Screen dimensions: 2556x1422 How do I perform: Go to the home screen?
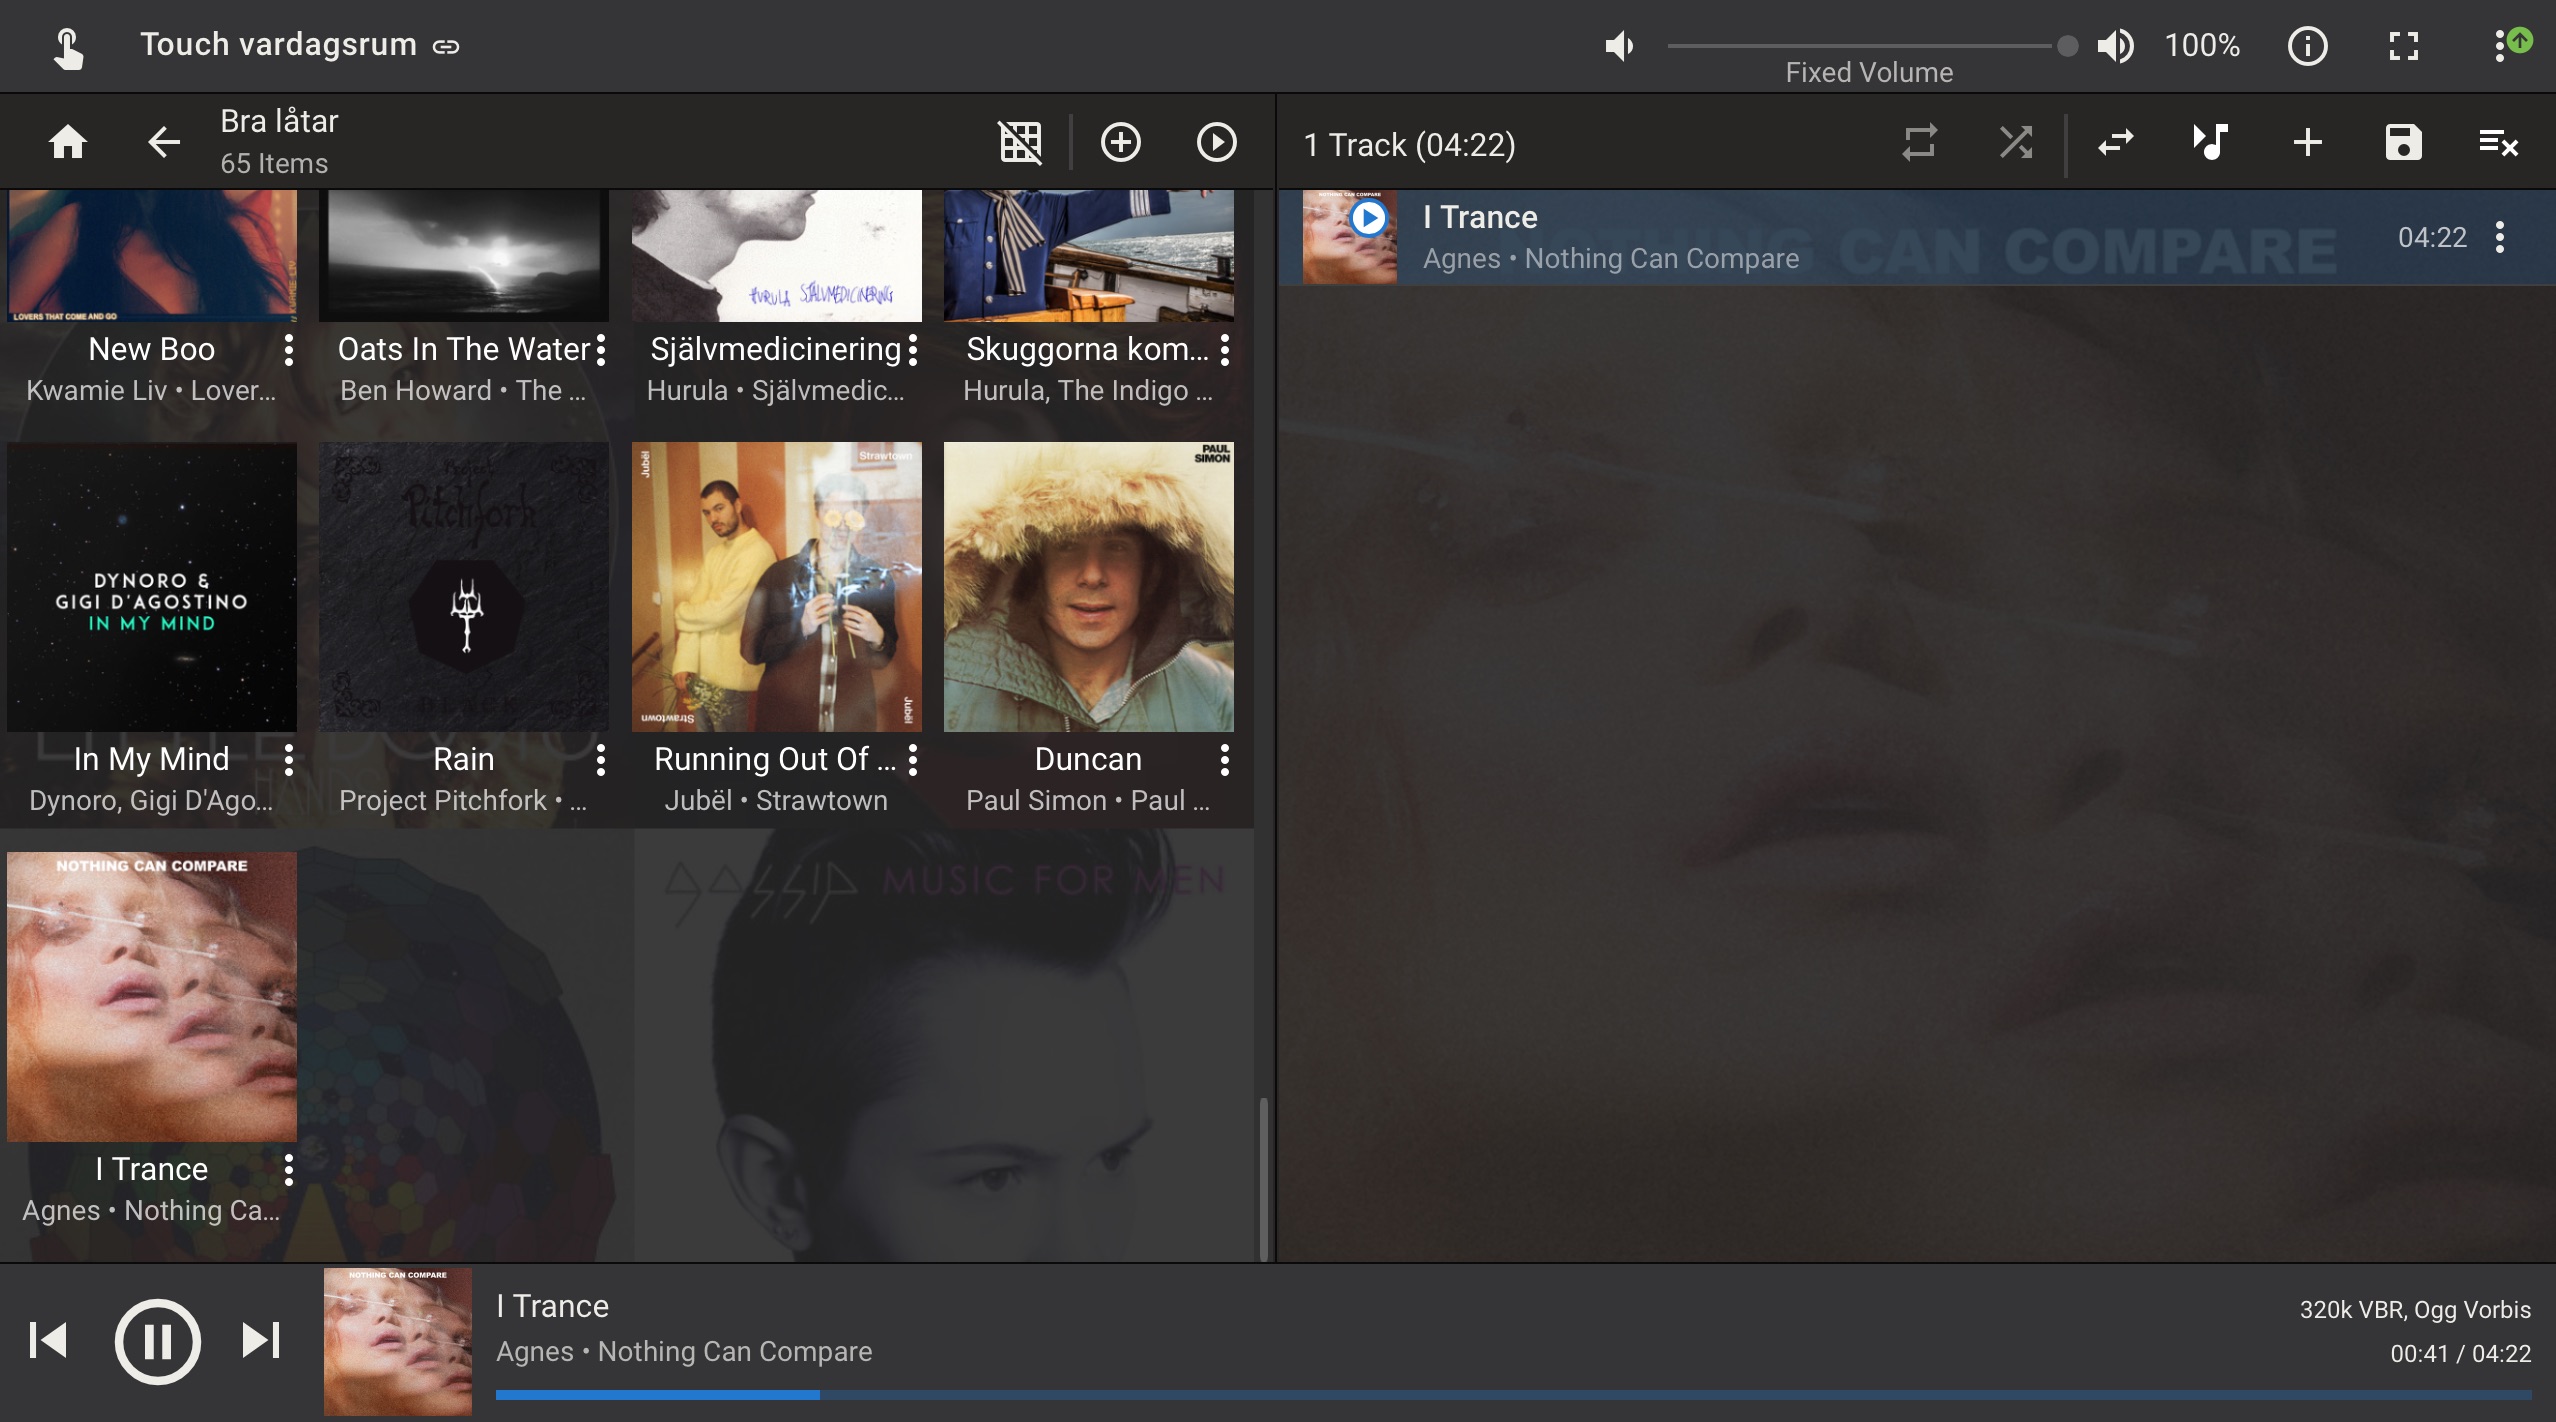(x=68, y=142)
